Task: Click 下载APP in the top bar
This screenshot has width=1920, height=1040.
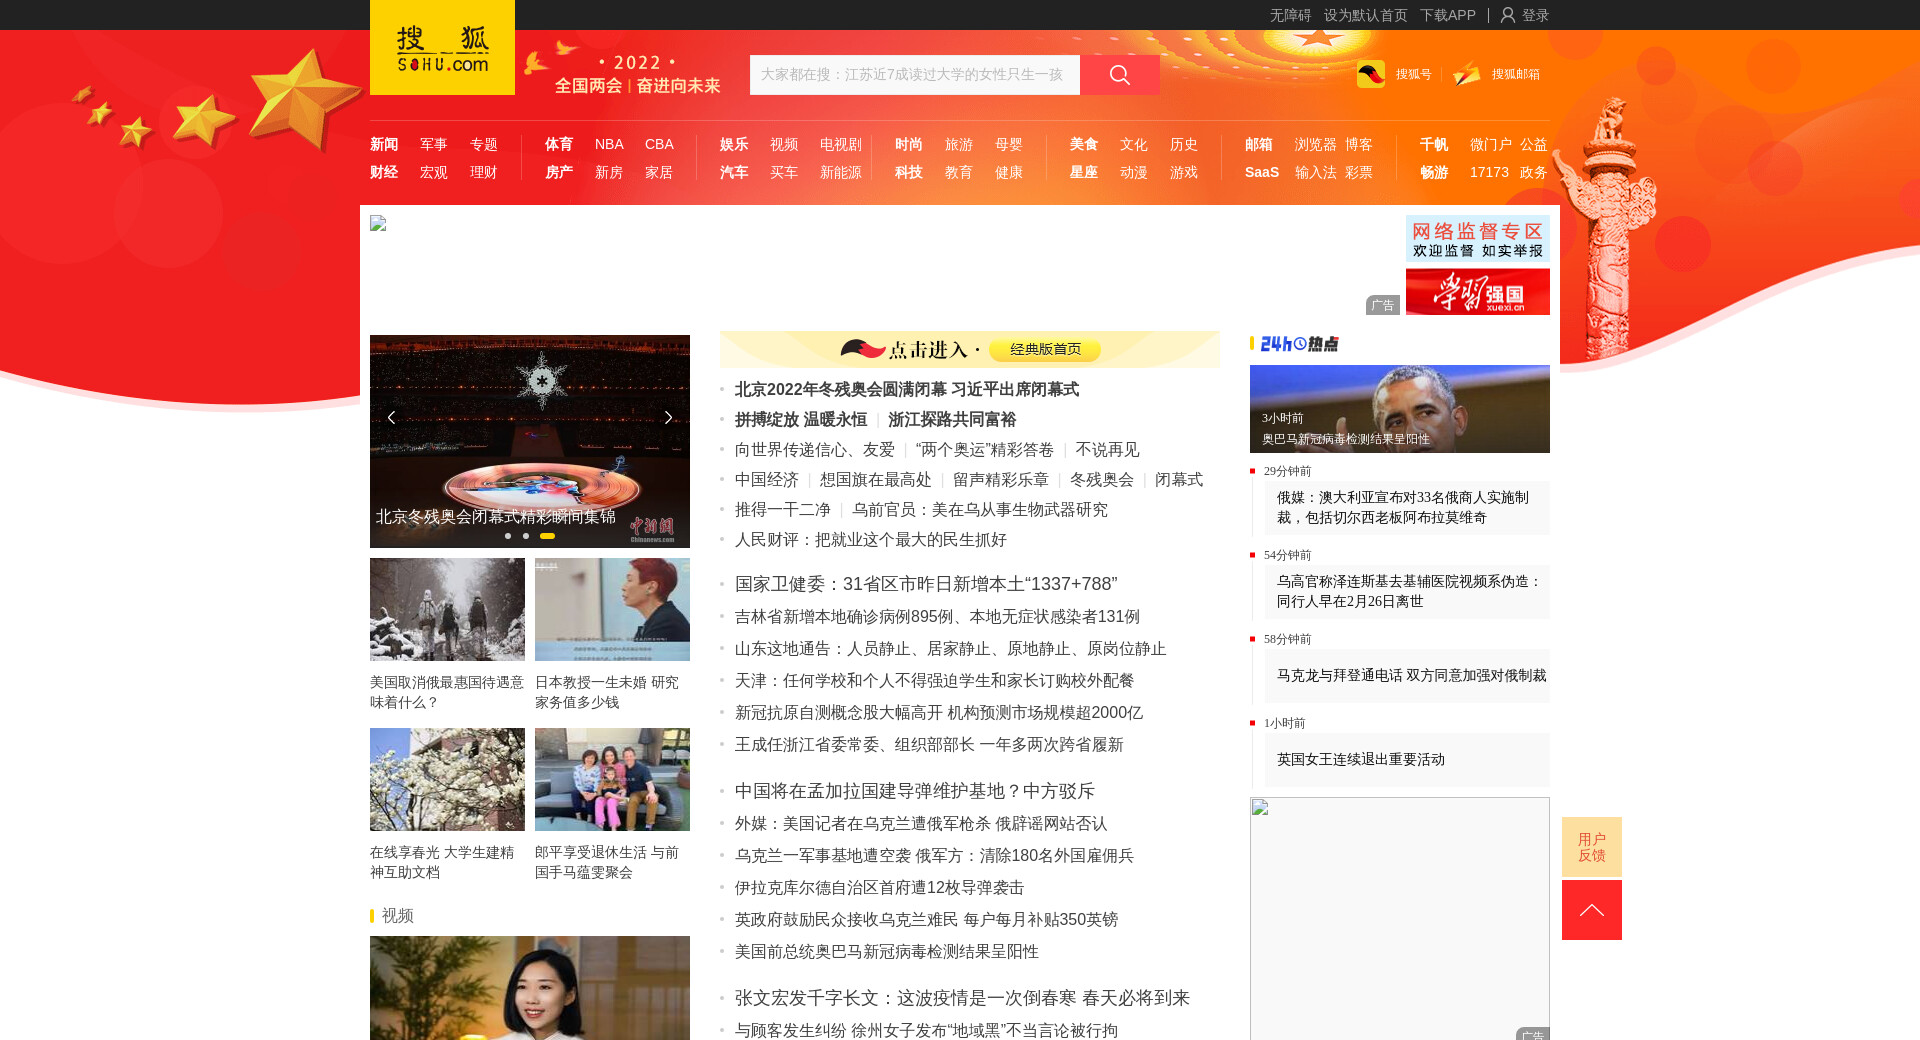Action: [1447, 15]
